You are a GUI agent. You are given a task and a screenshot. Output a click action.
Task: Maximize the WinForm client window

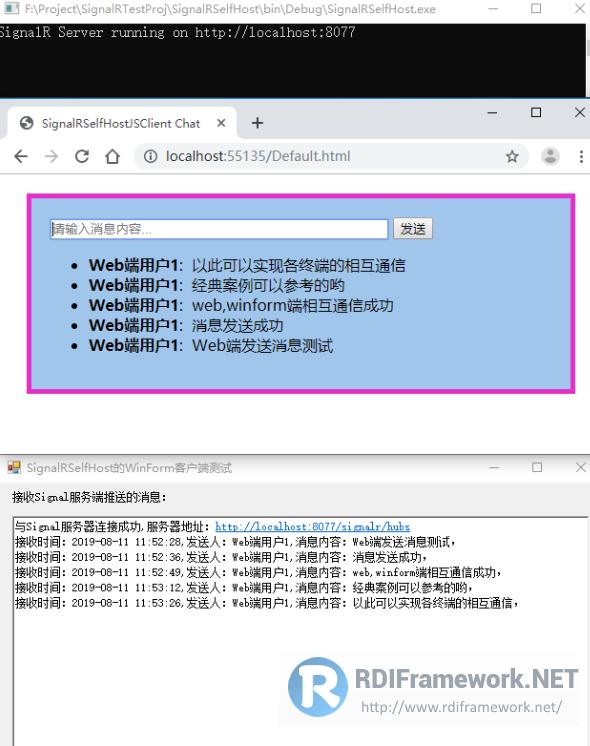537,468
